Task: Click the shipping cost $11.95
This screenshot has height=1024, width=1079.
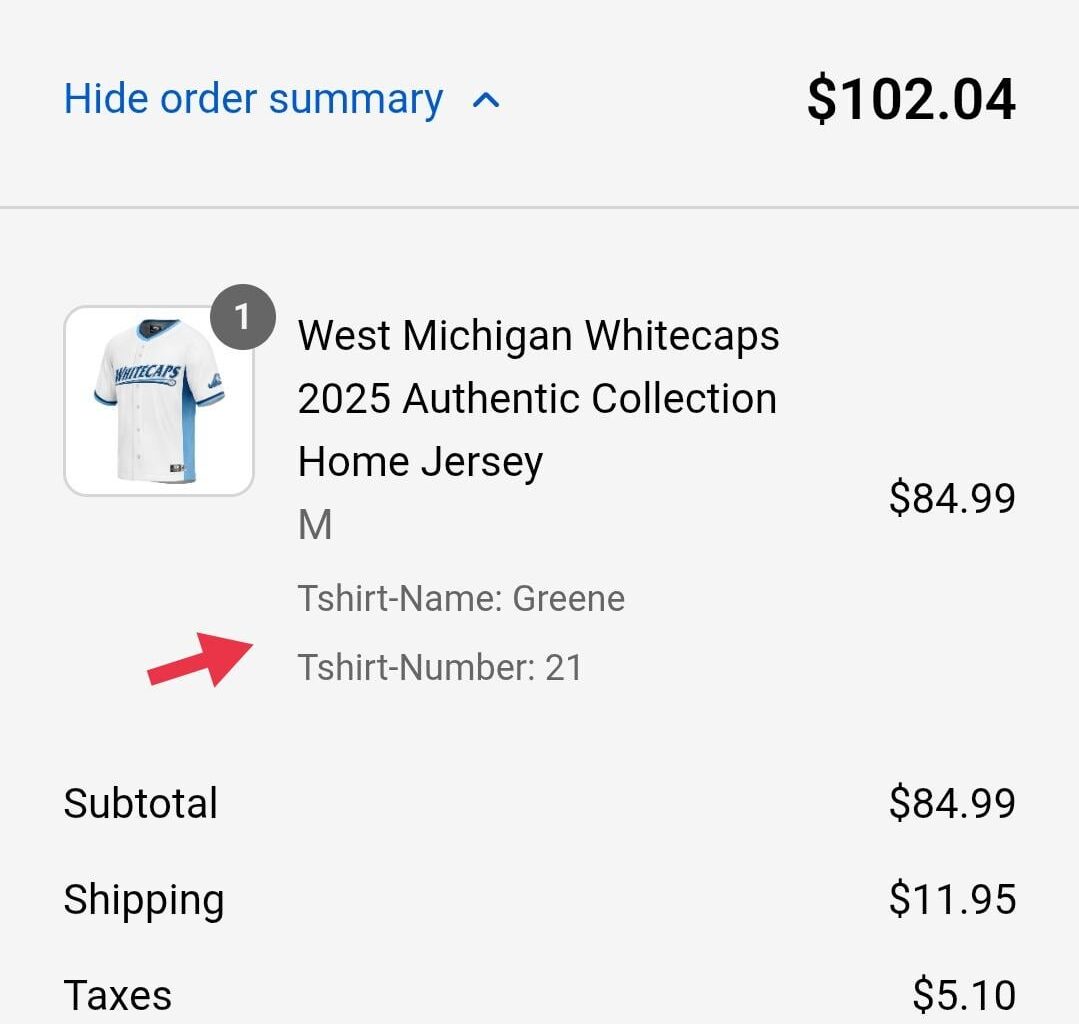Action: [953, 897]
